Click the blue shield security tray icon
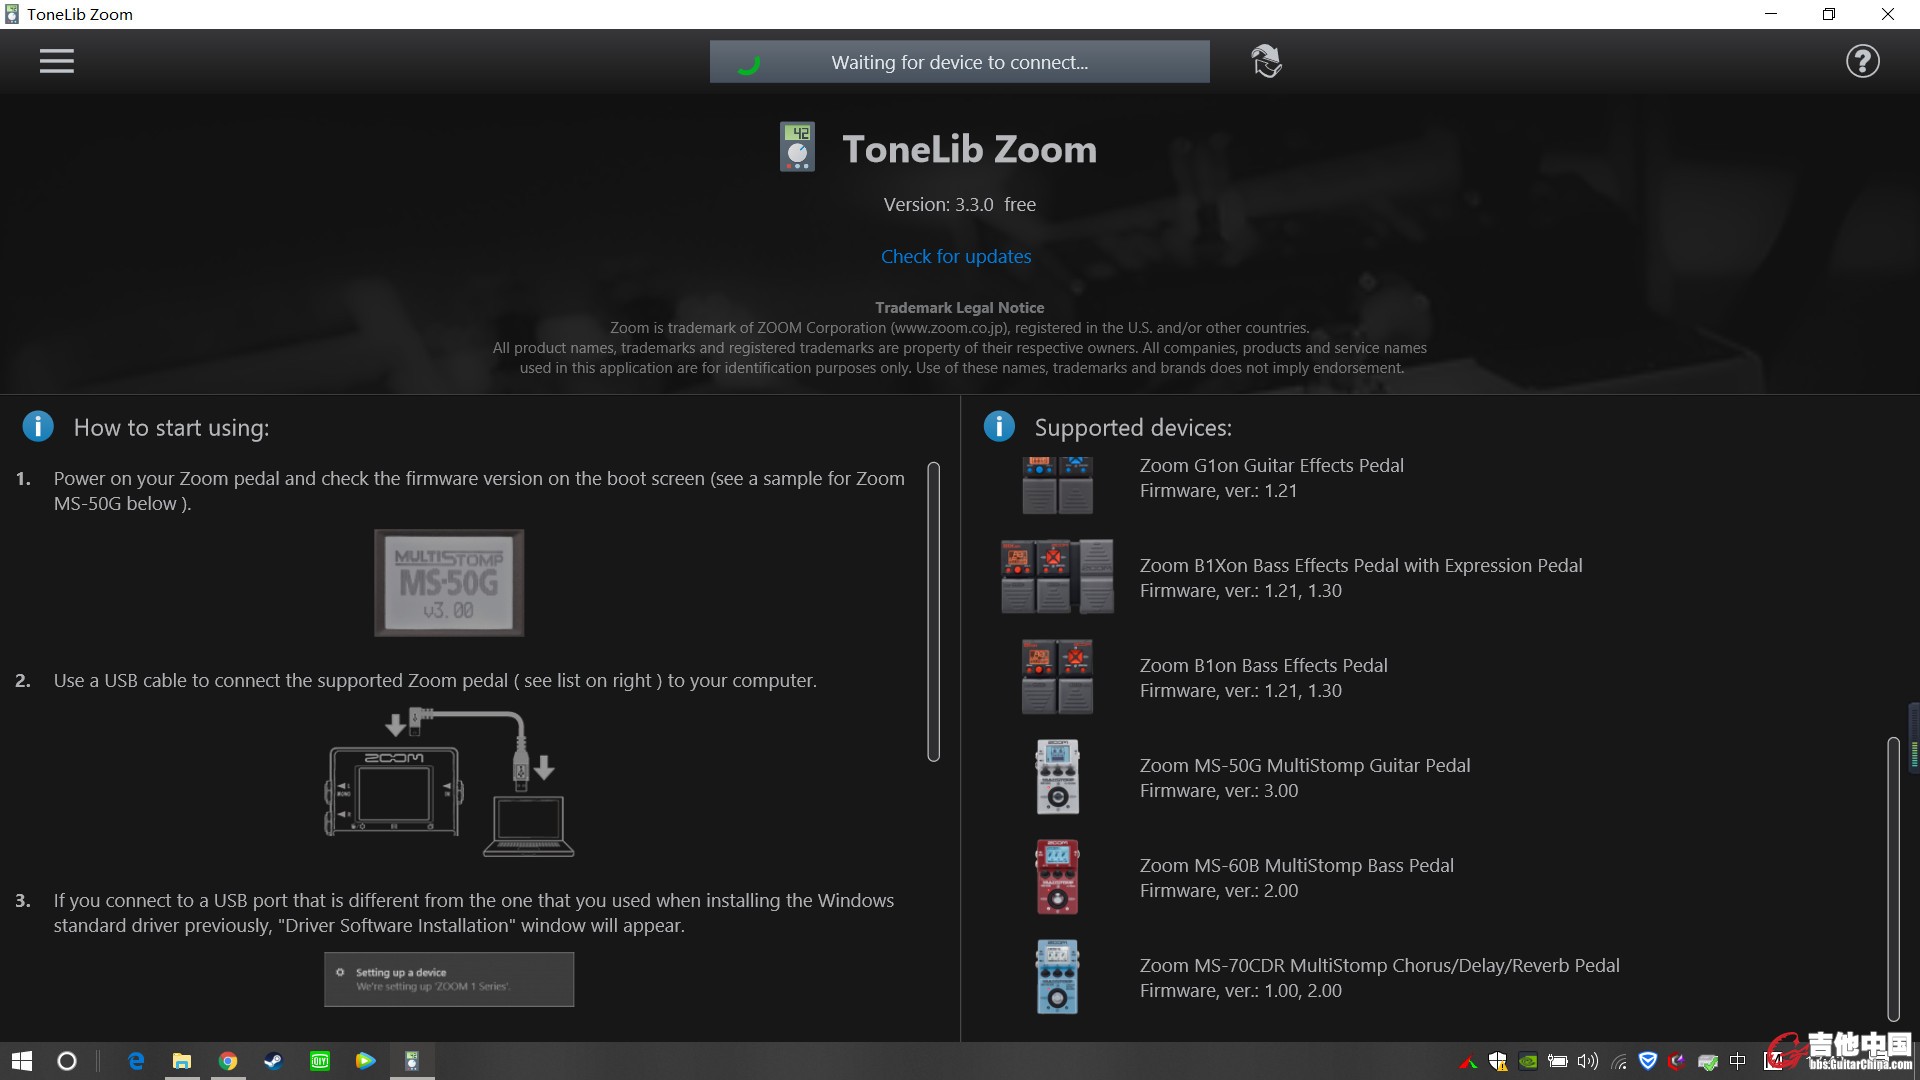The height and width of the screenshot is (1080, 1920). [x=1648, y=1061]
